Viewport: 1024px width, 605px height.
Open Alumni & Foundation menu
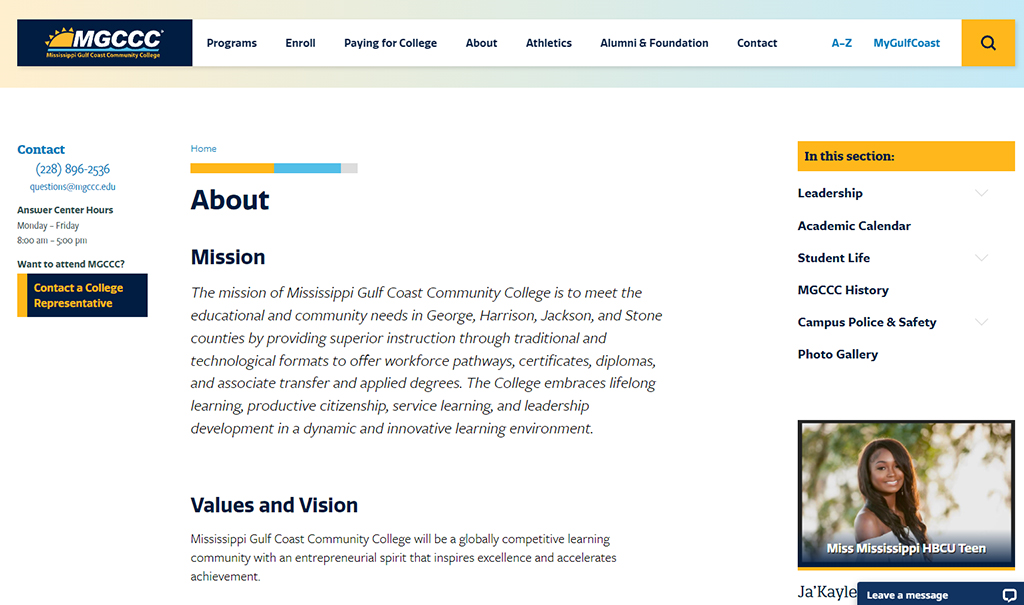(x=654, y=43)
